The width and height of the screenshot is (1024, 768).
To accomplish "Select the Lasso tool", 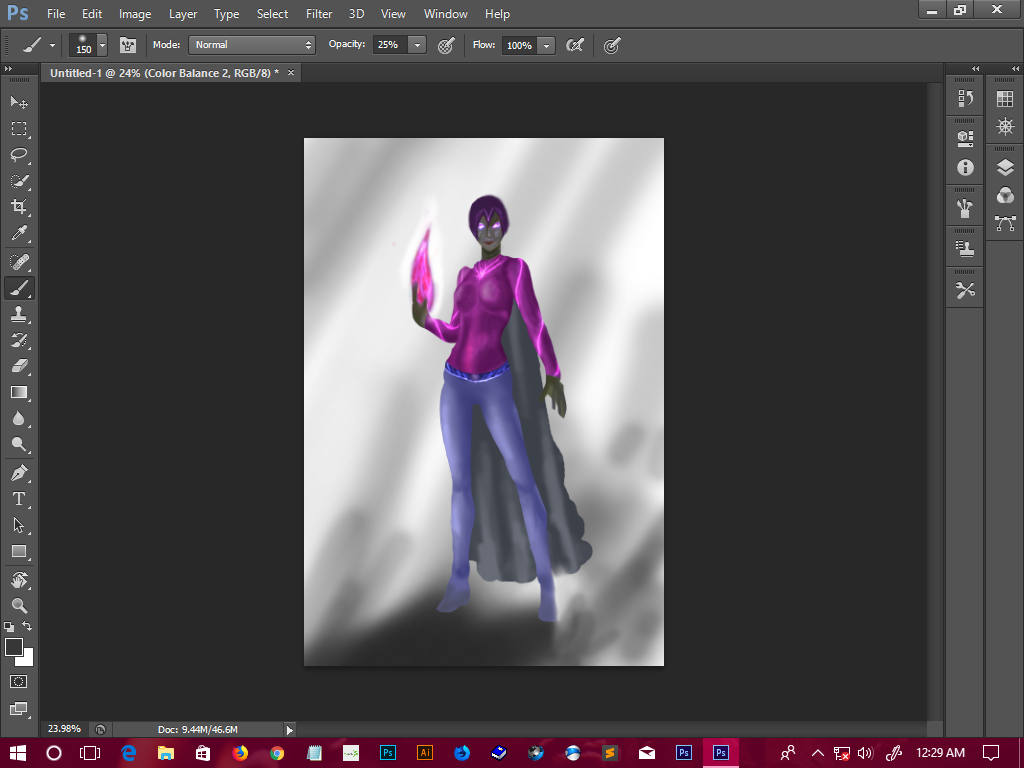I will pyautogui.click(x=19, y=155).
